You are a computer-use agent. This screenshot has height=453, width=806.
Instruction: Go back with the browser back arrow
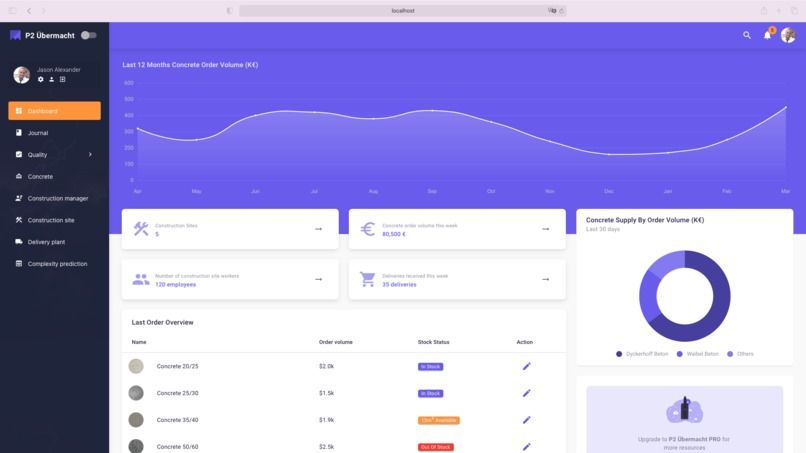29,10
